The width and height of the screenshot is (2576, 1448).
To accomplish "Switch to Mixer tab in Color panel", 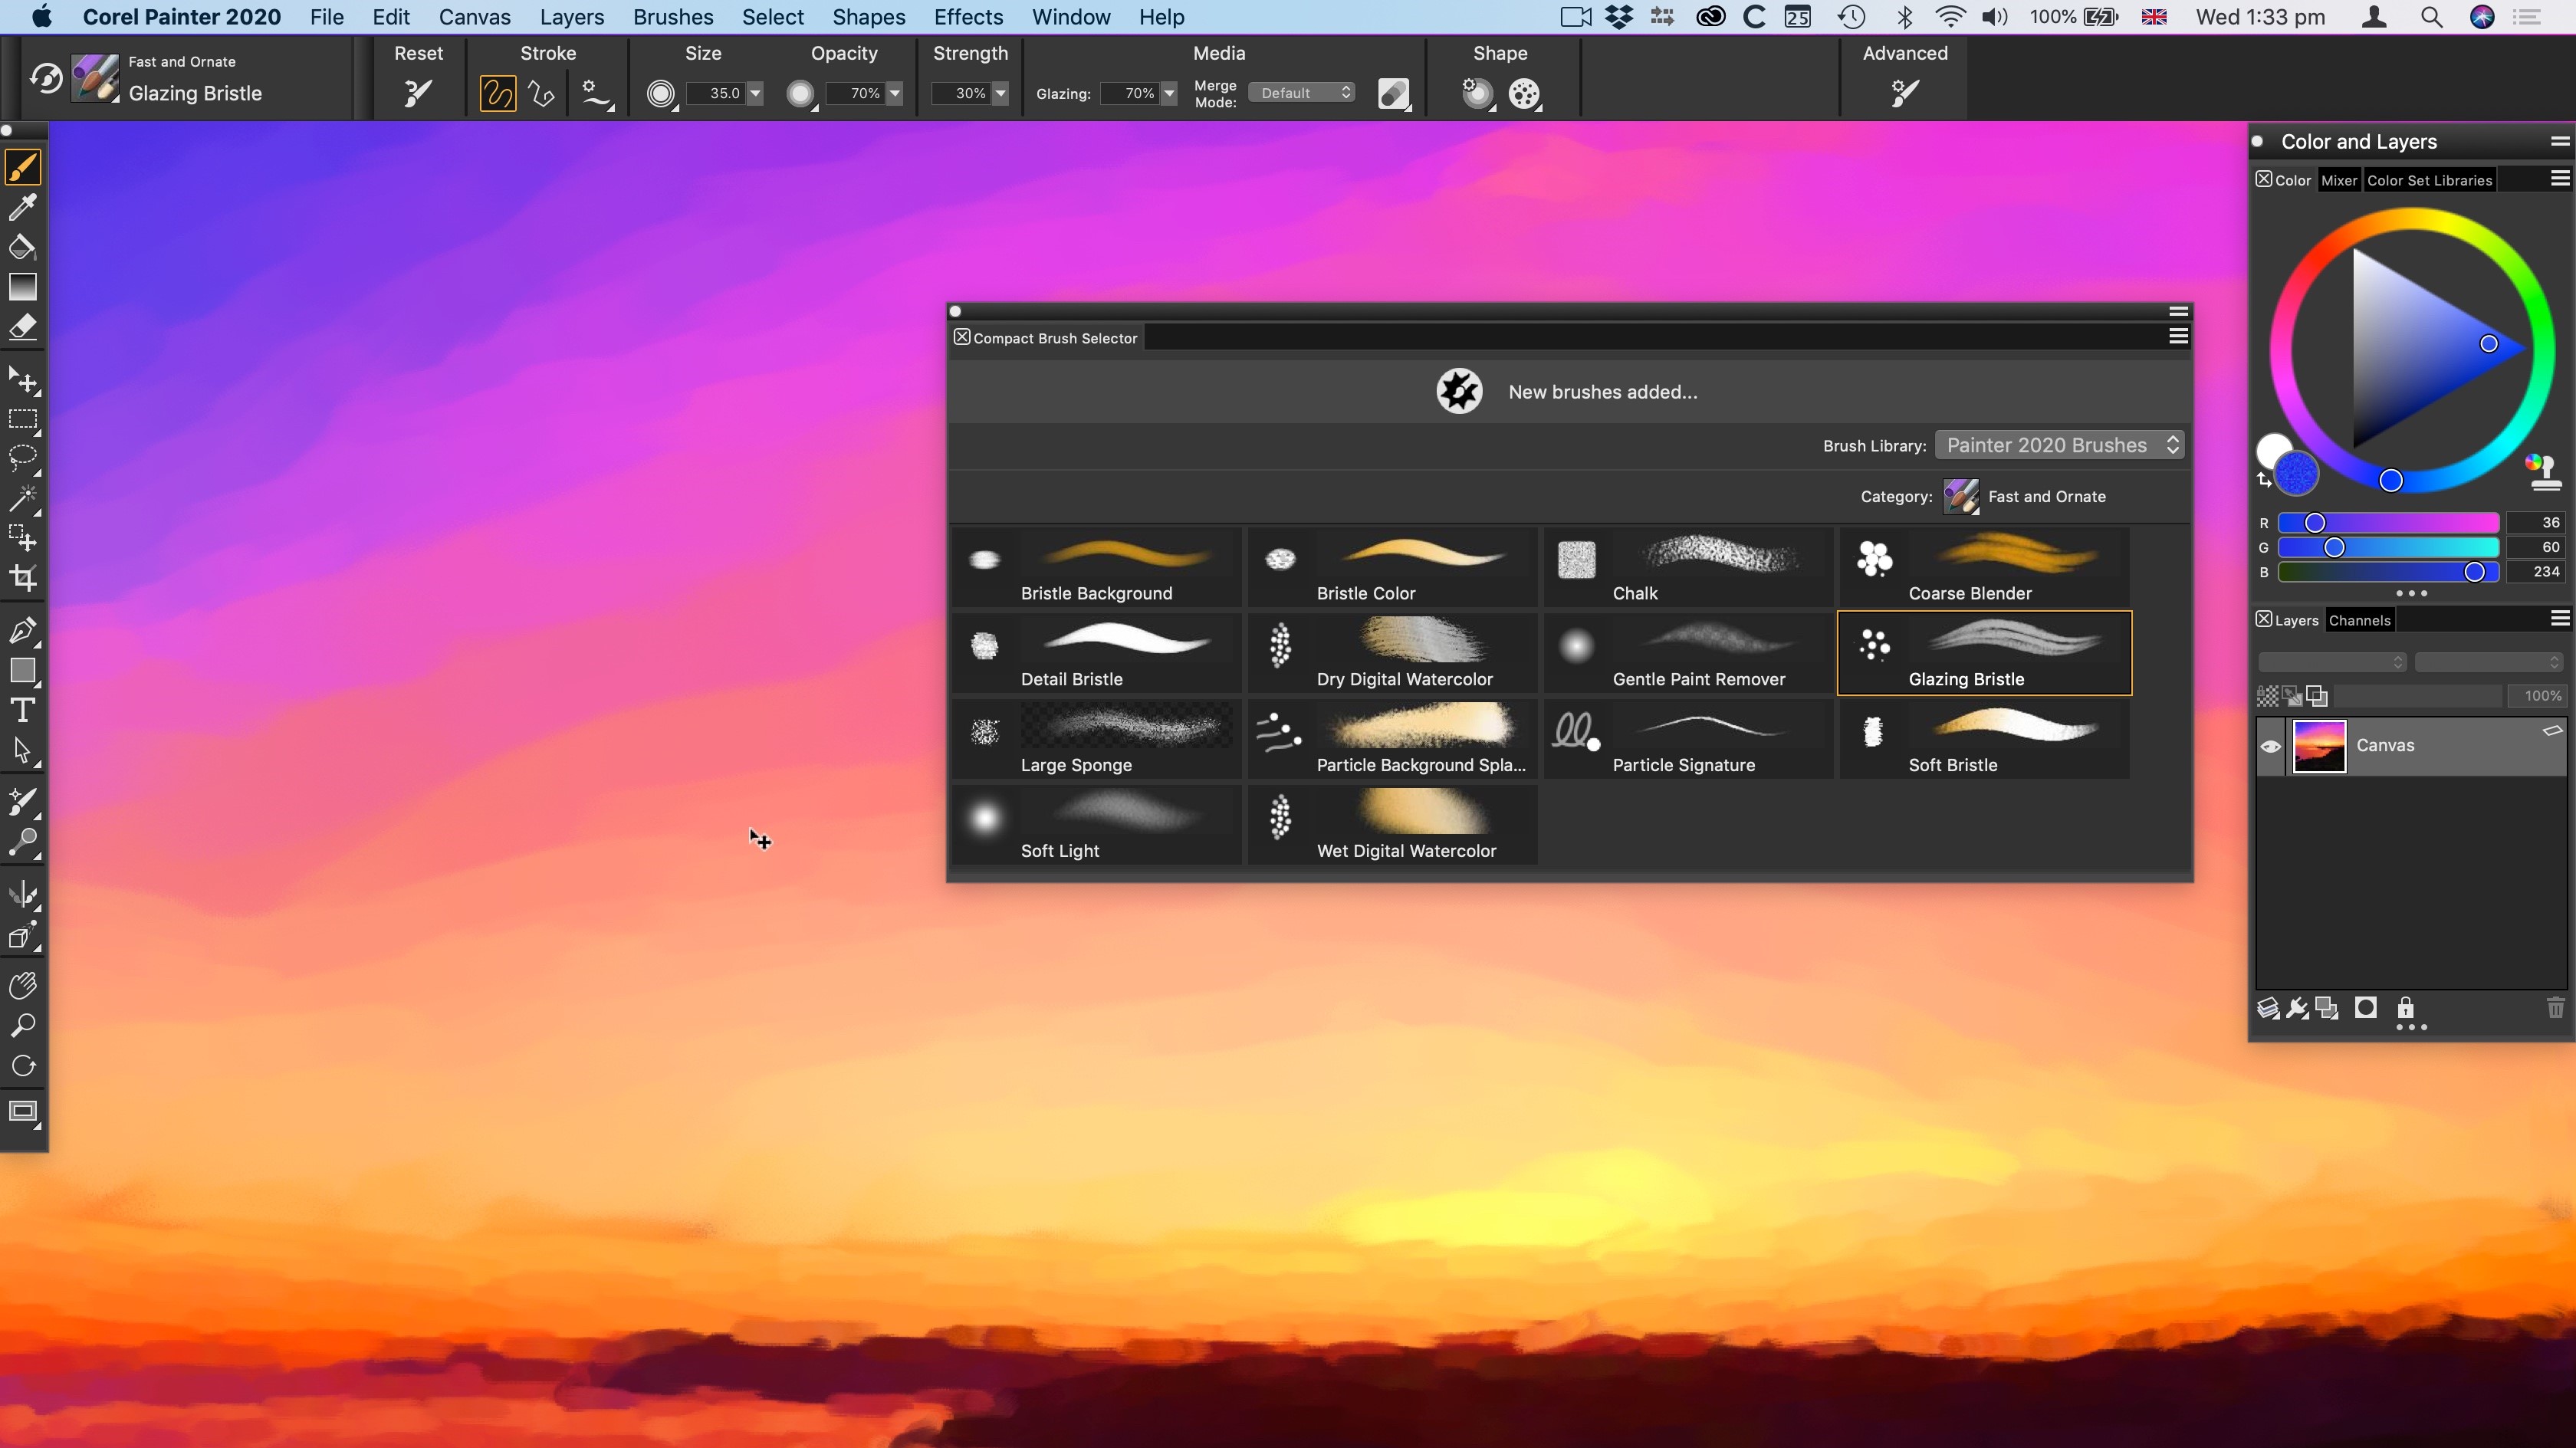I will 2339,180.
